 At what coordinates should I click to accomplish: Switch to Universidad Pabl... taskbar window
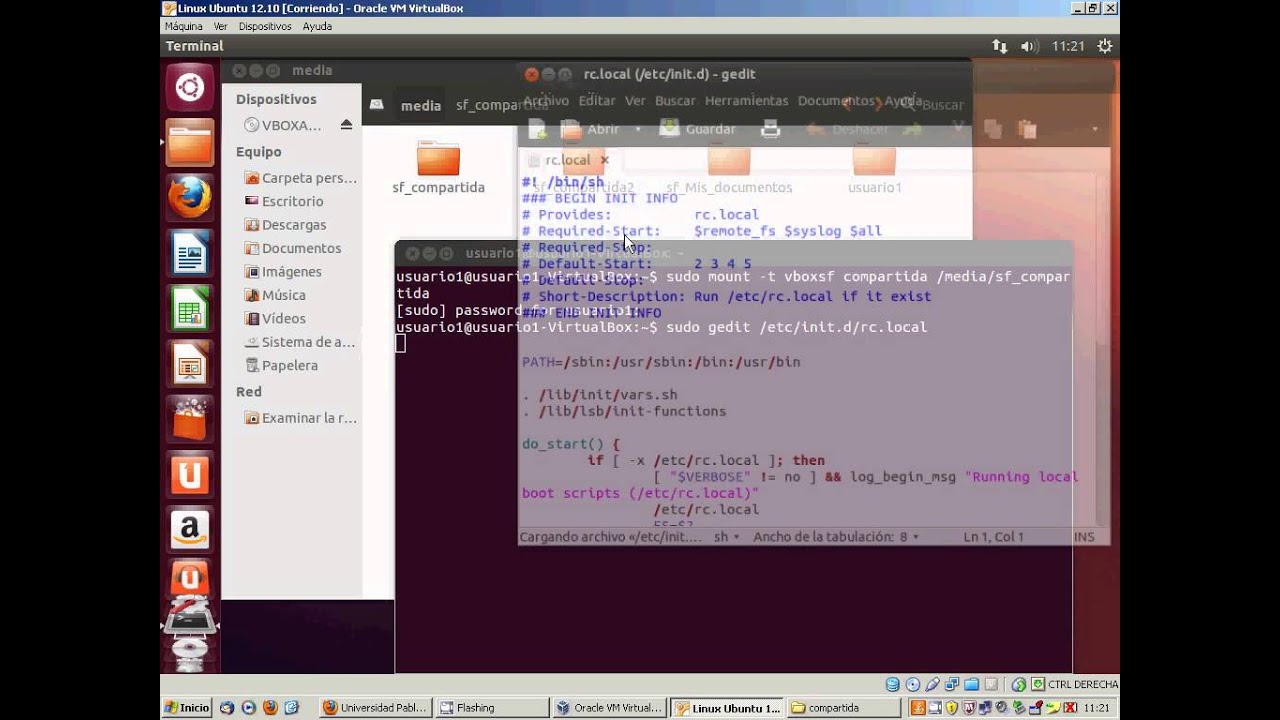coord(376,708)
